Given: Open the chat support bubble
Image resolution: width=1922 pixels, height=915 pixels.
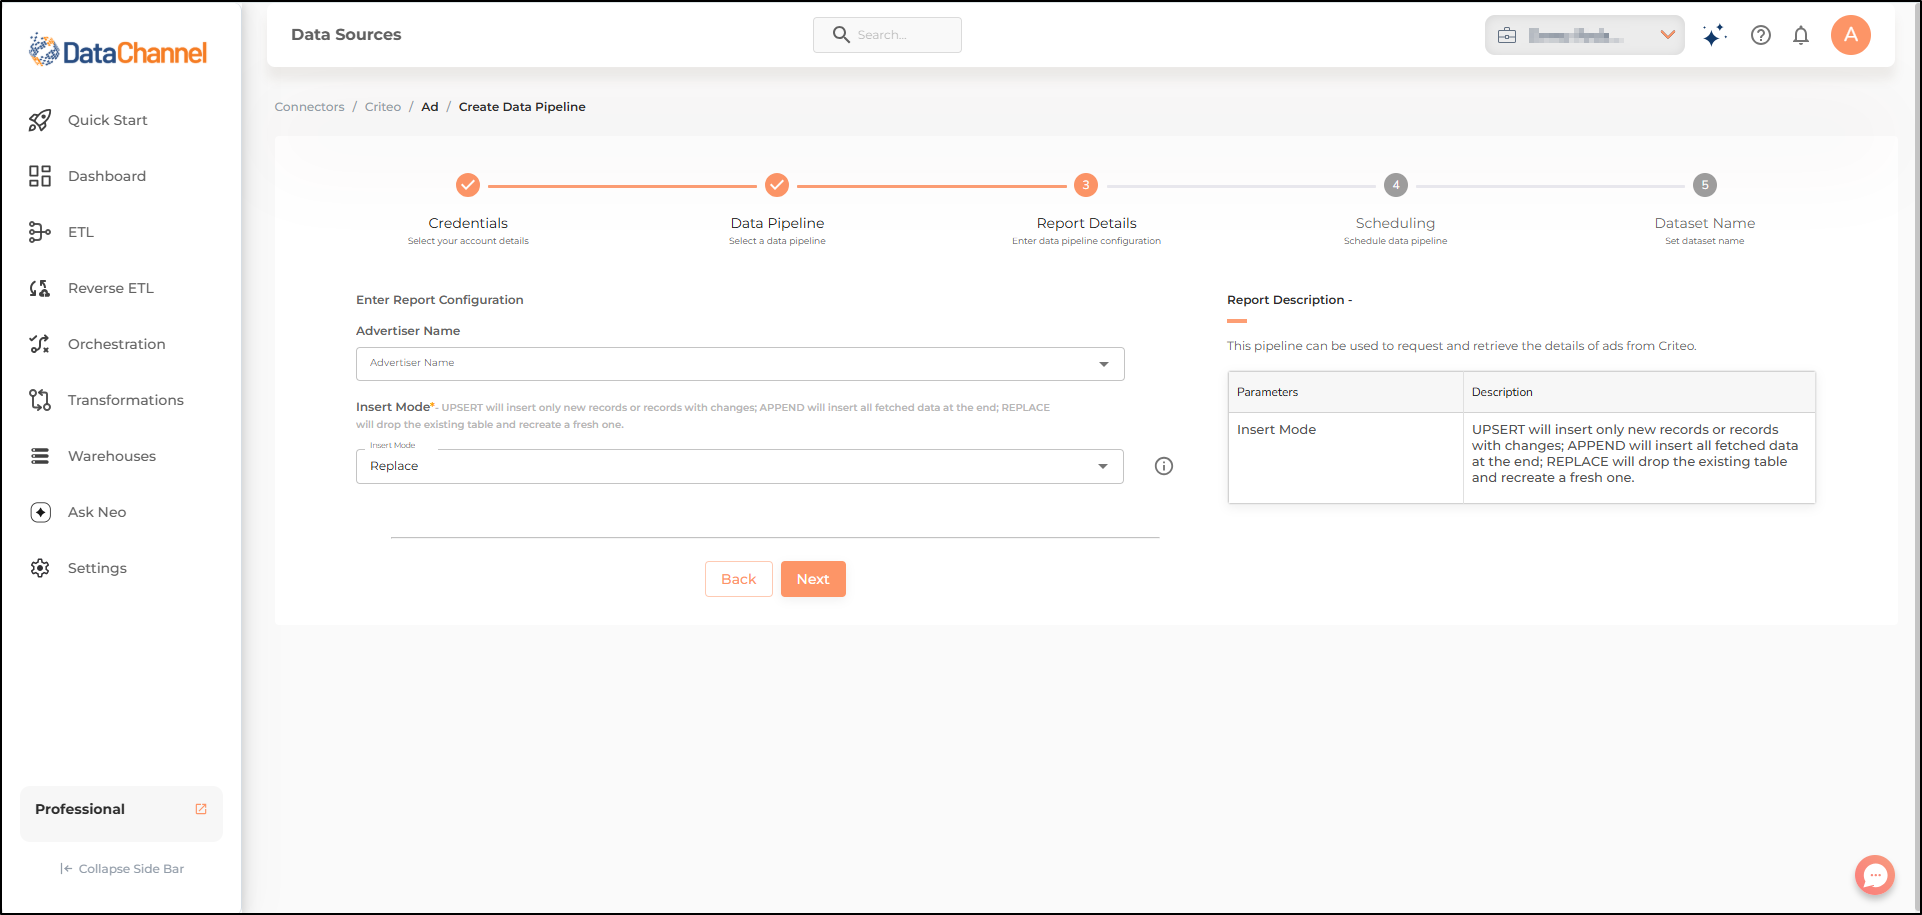Looking at the screenshot, I should (1875, 875).
